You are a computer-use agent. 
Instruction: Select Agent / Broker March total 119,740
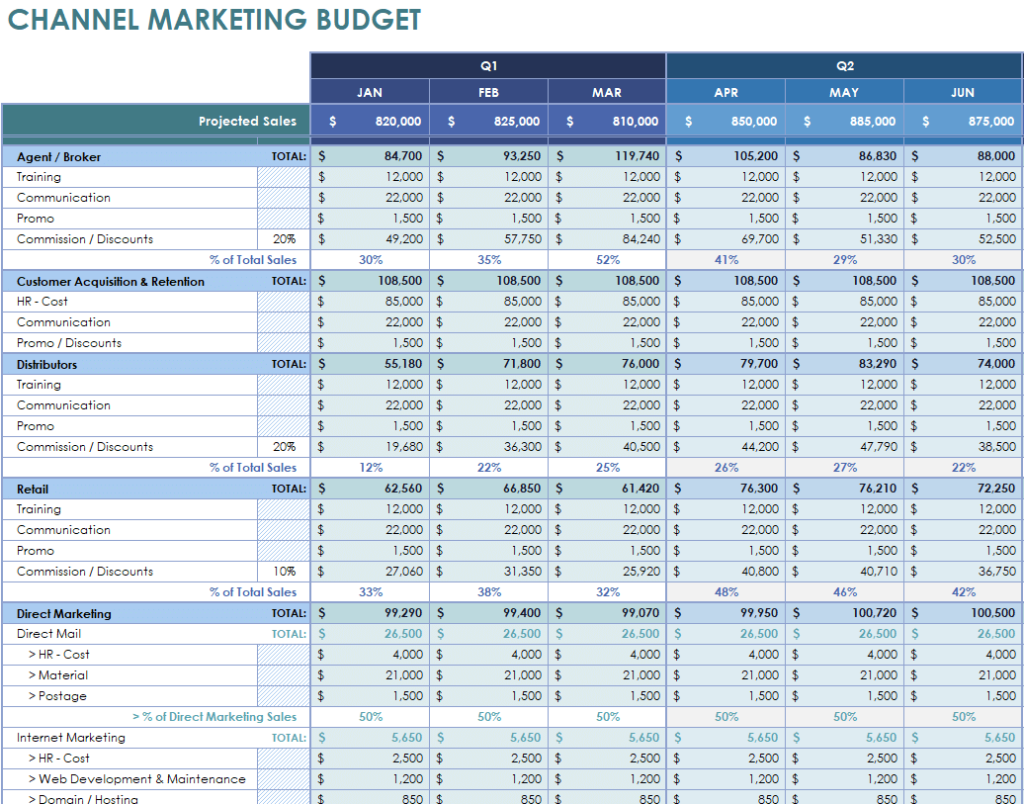(607, 156)
